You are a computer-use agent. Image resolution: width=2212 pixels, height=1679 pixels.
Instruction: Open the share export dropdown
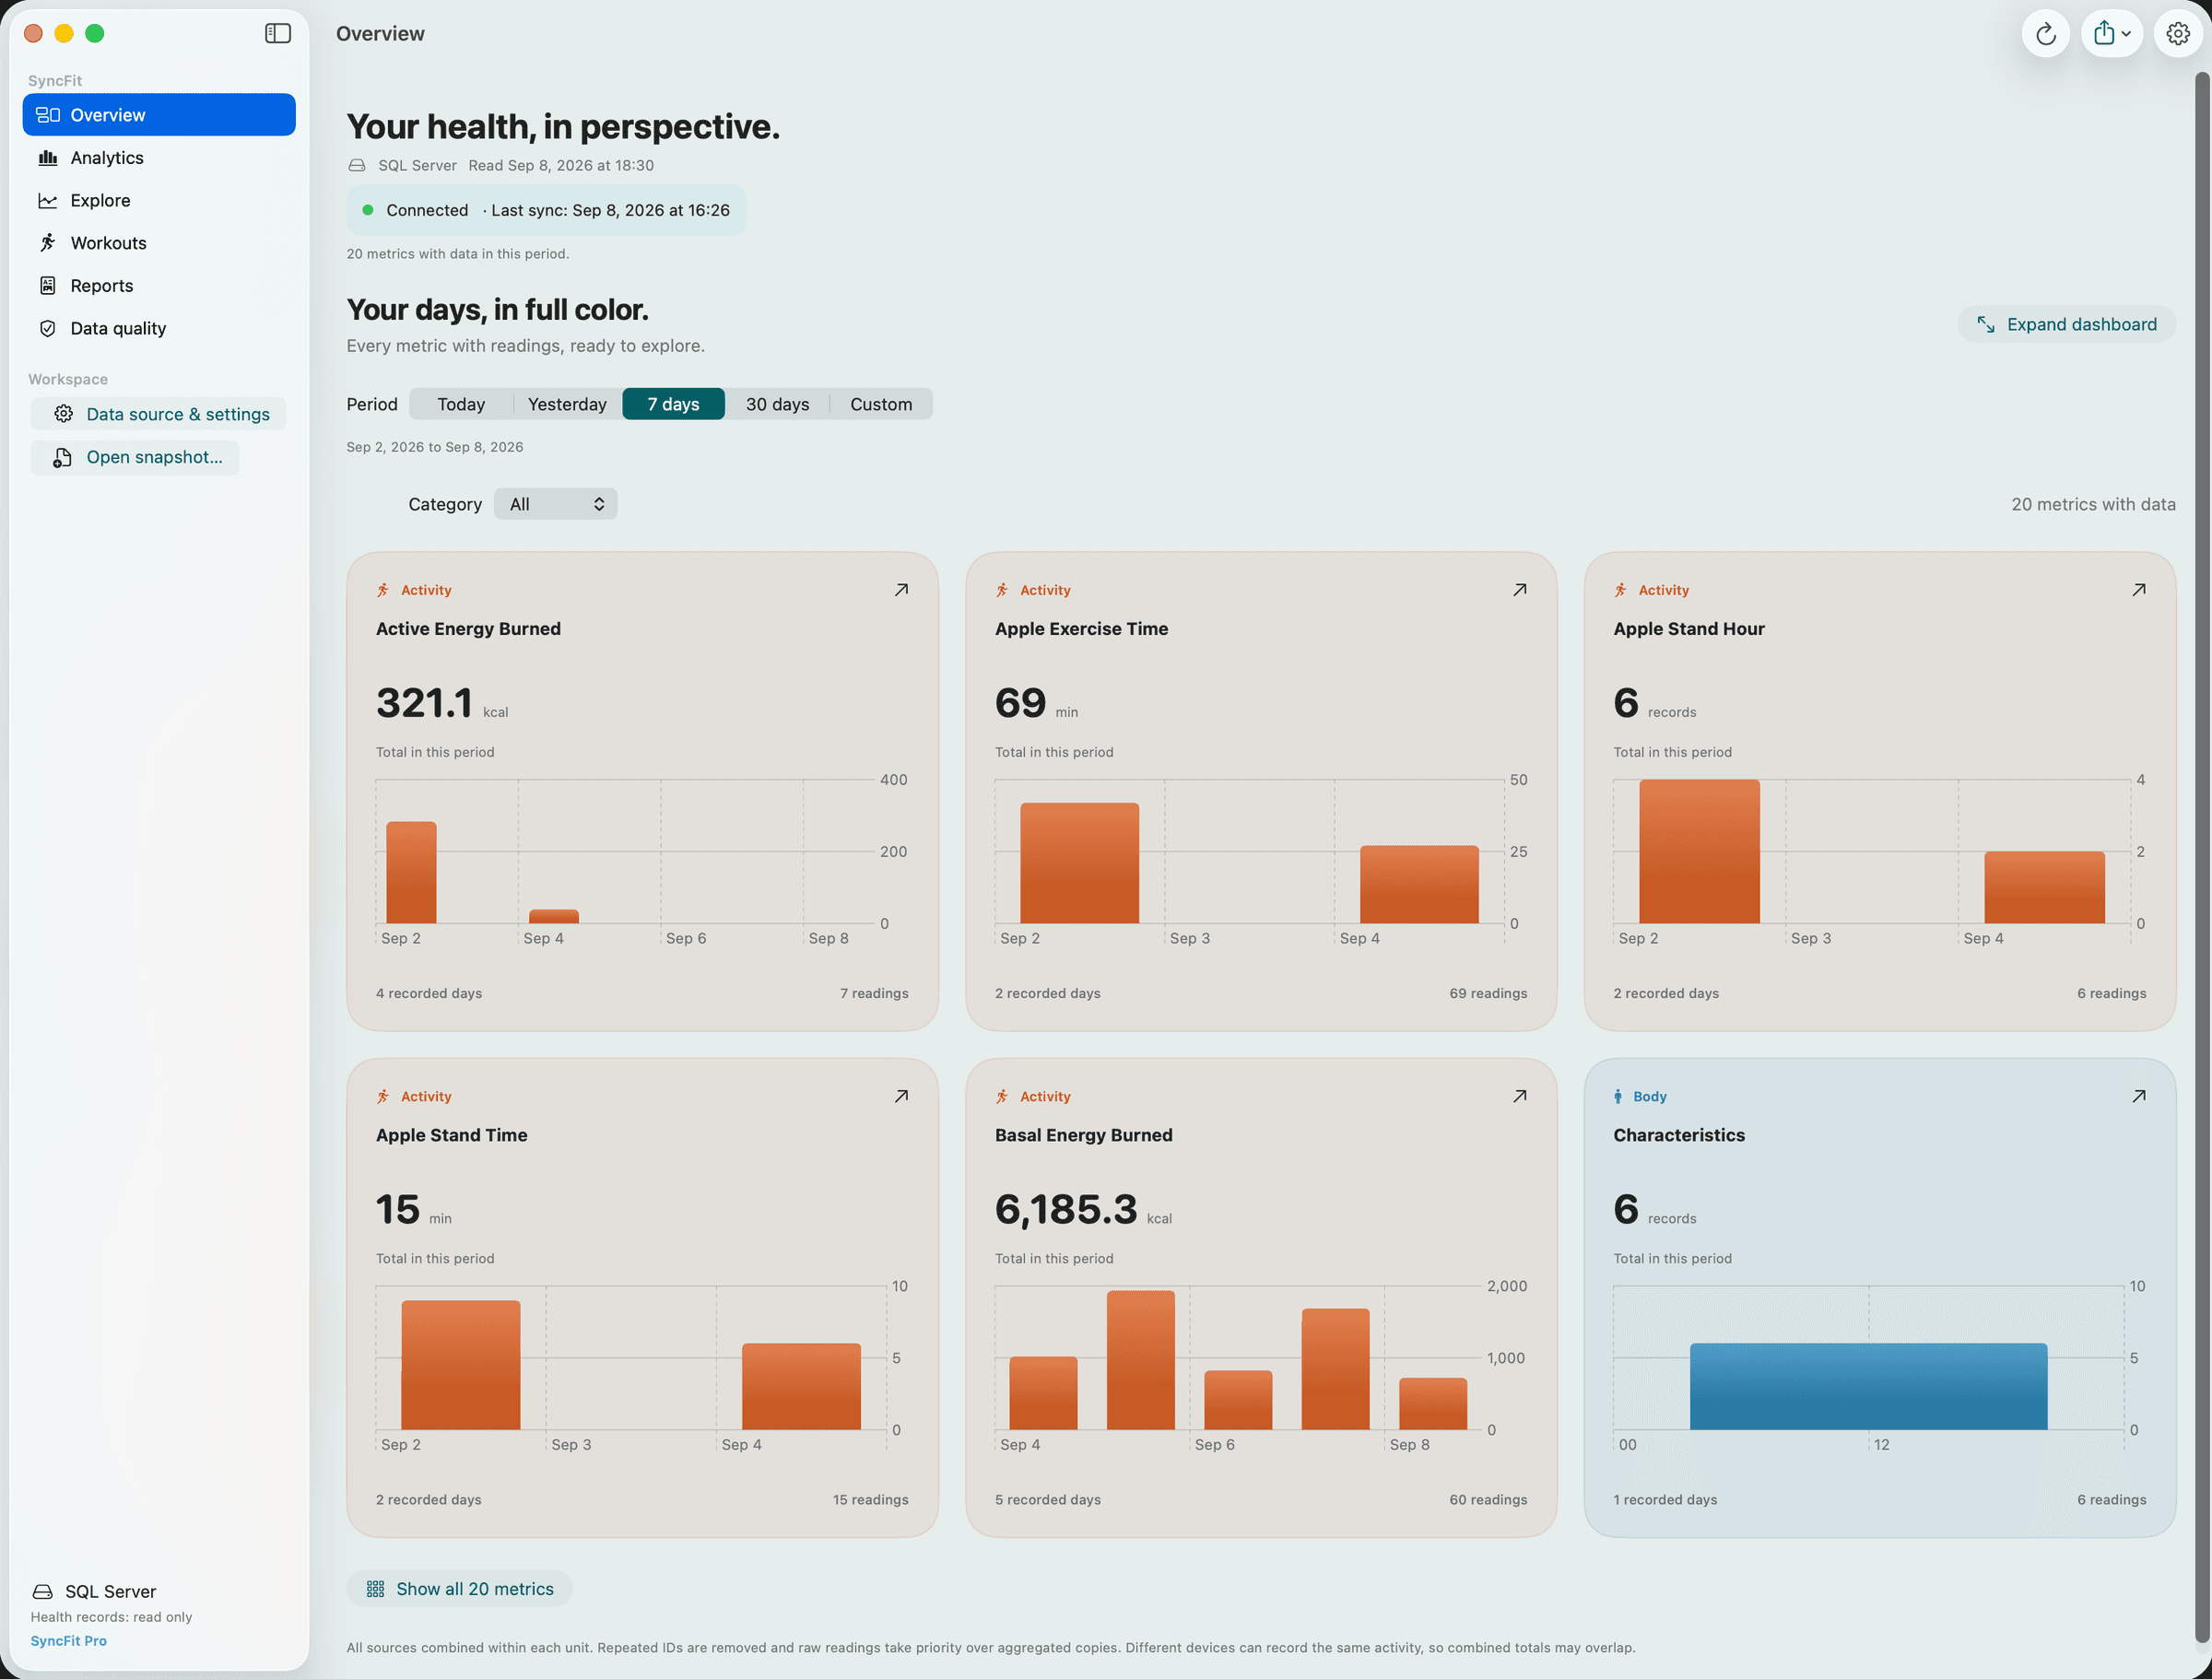[x=2112, y=34]
